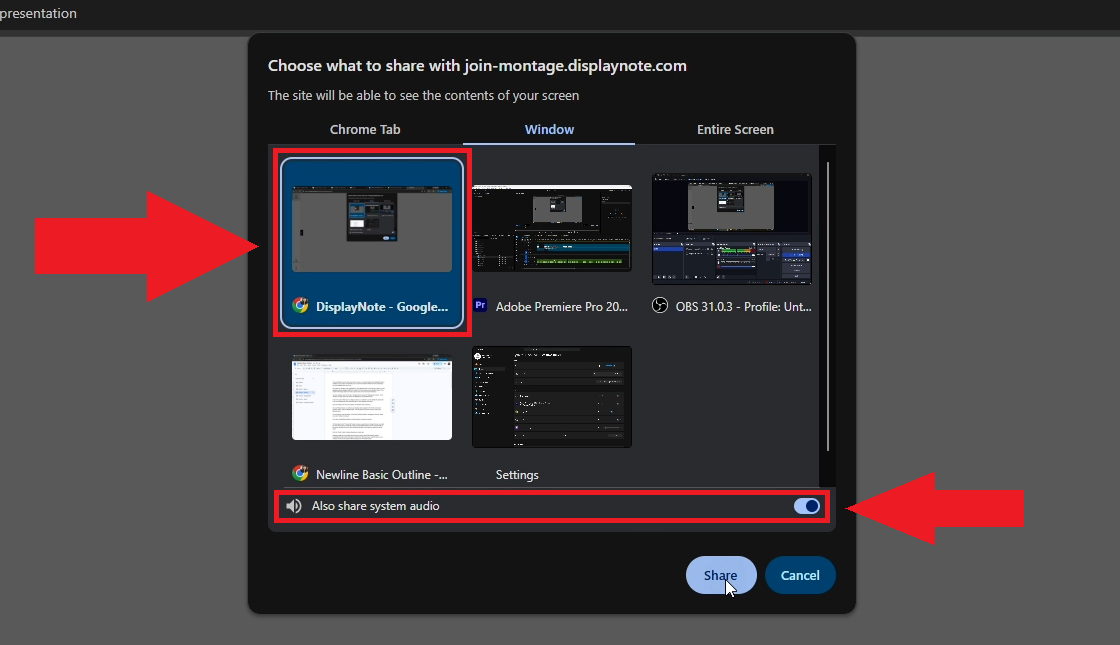Cancel the screen share dialog

[800, 575]
